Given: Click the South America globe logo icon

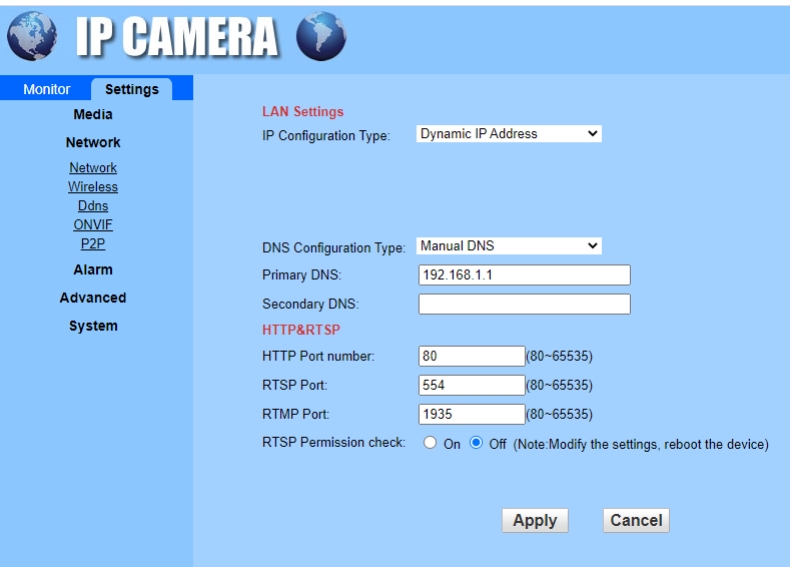Looking at the screenshot, I should click(x=321, y=36).
